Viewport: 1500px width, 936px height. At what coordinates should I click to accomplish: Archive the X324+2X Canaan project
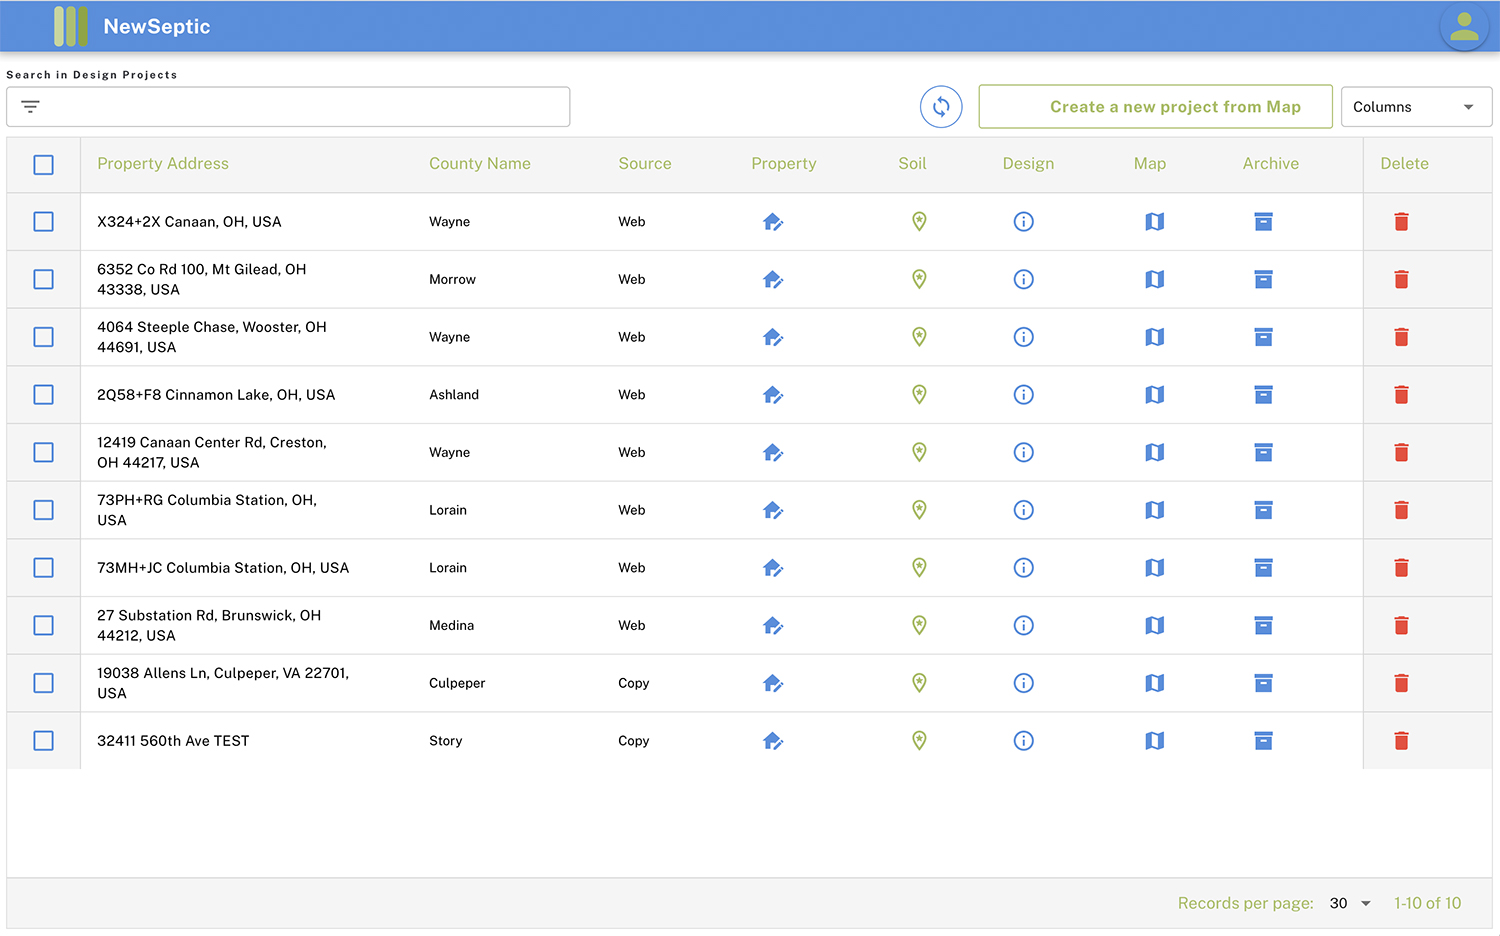point(1263,222)
